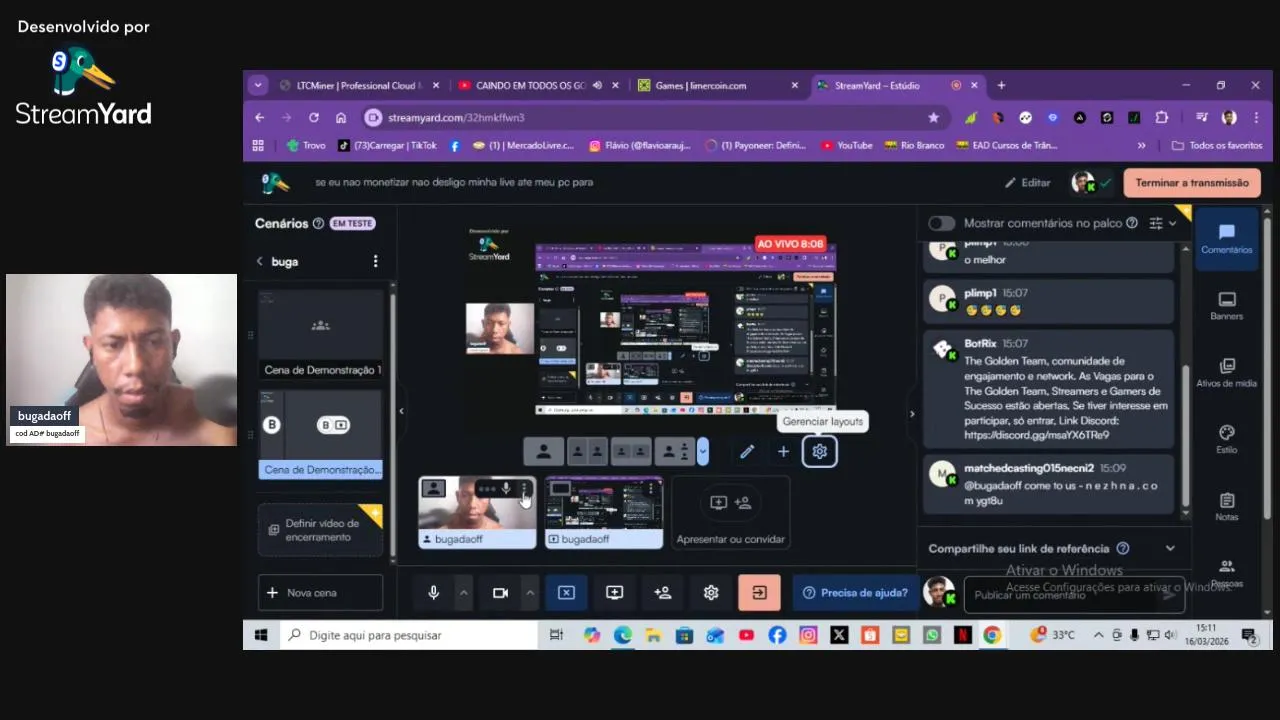Click the help icon beside Mostrar comentários no palco
The height and width of the screenshot is (720, 1280).
1132,223
